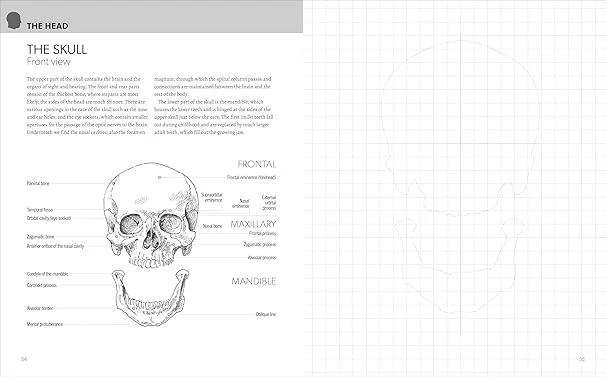Click 'Anterior orifice of the nasal cavity' label
This screenshot has width=606, height=377.
(55, 246)
